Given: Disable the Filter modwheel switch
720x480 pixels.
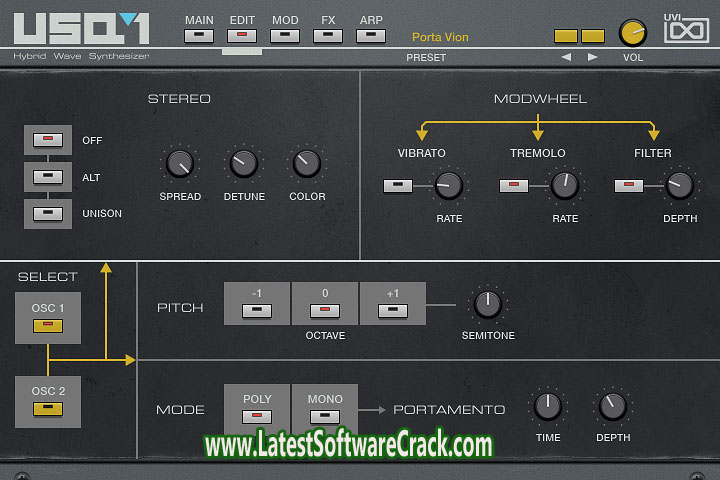Looking at the screenshot, I should pos(629,185).
